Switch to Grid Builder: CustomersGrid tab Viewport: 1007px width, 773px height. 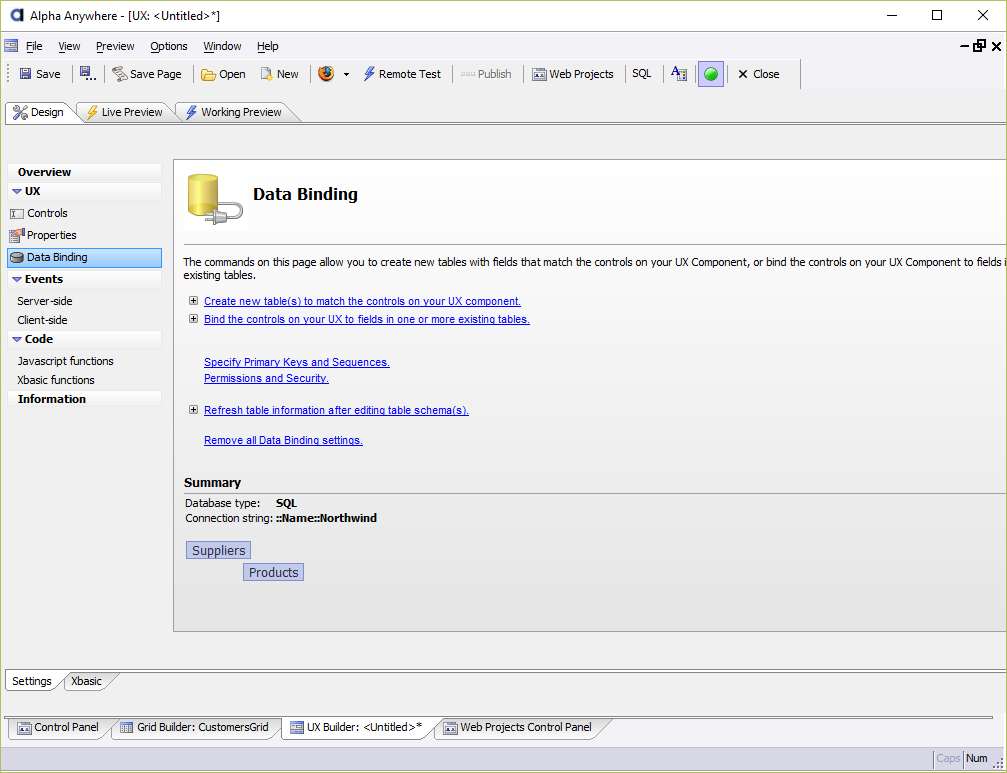(195, 727)
